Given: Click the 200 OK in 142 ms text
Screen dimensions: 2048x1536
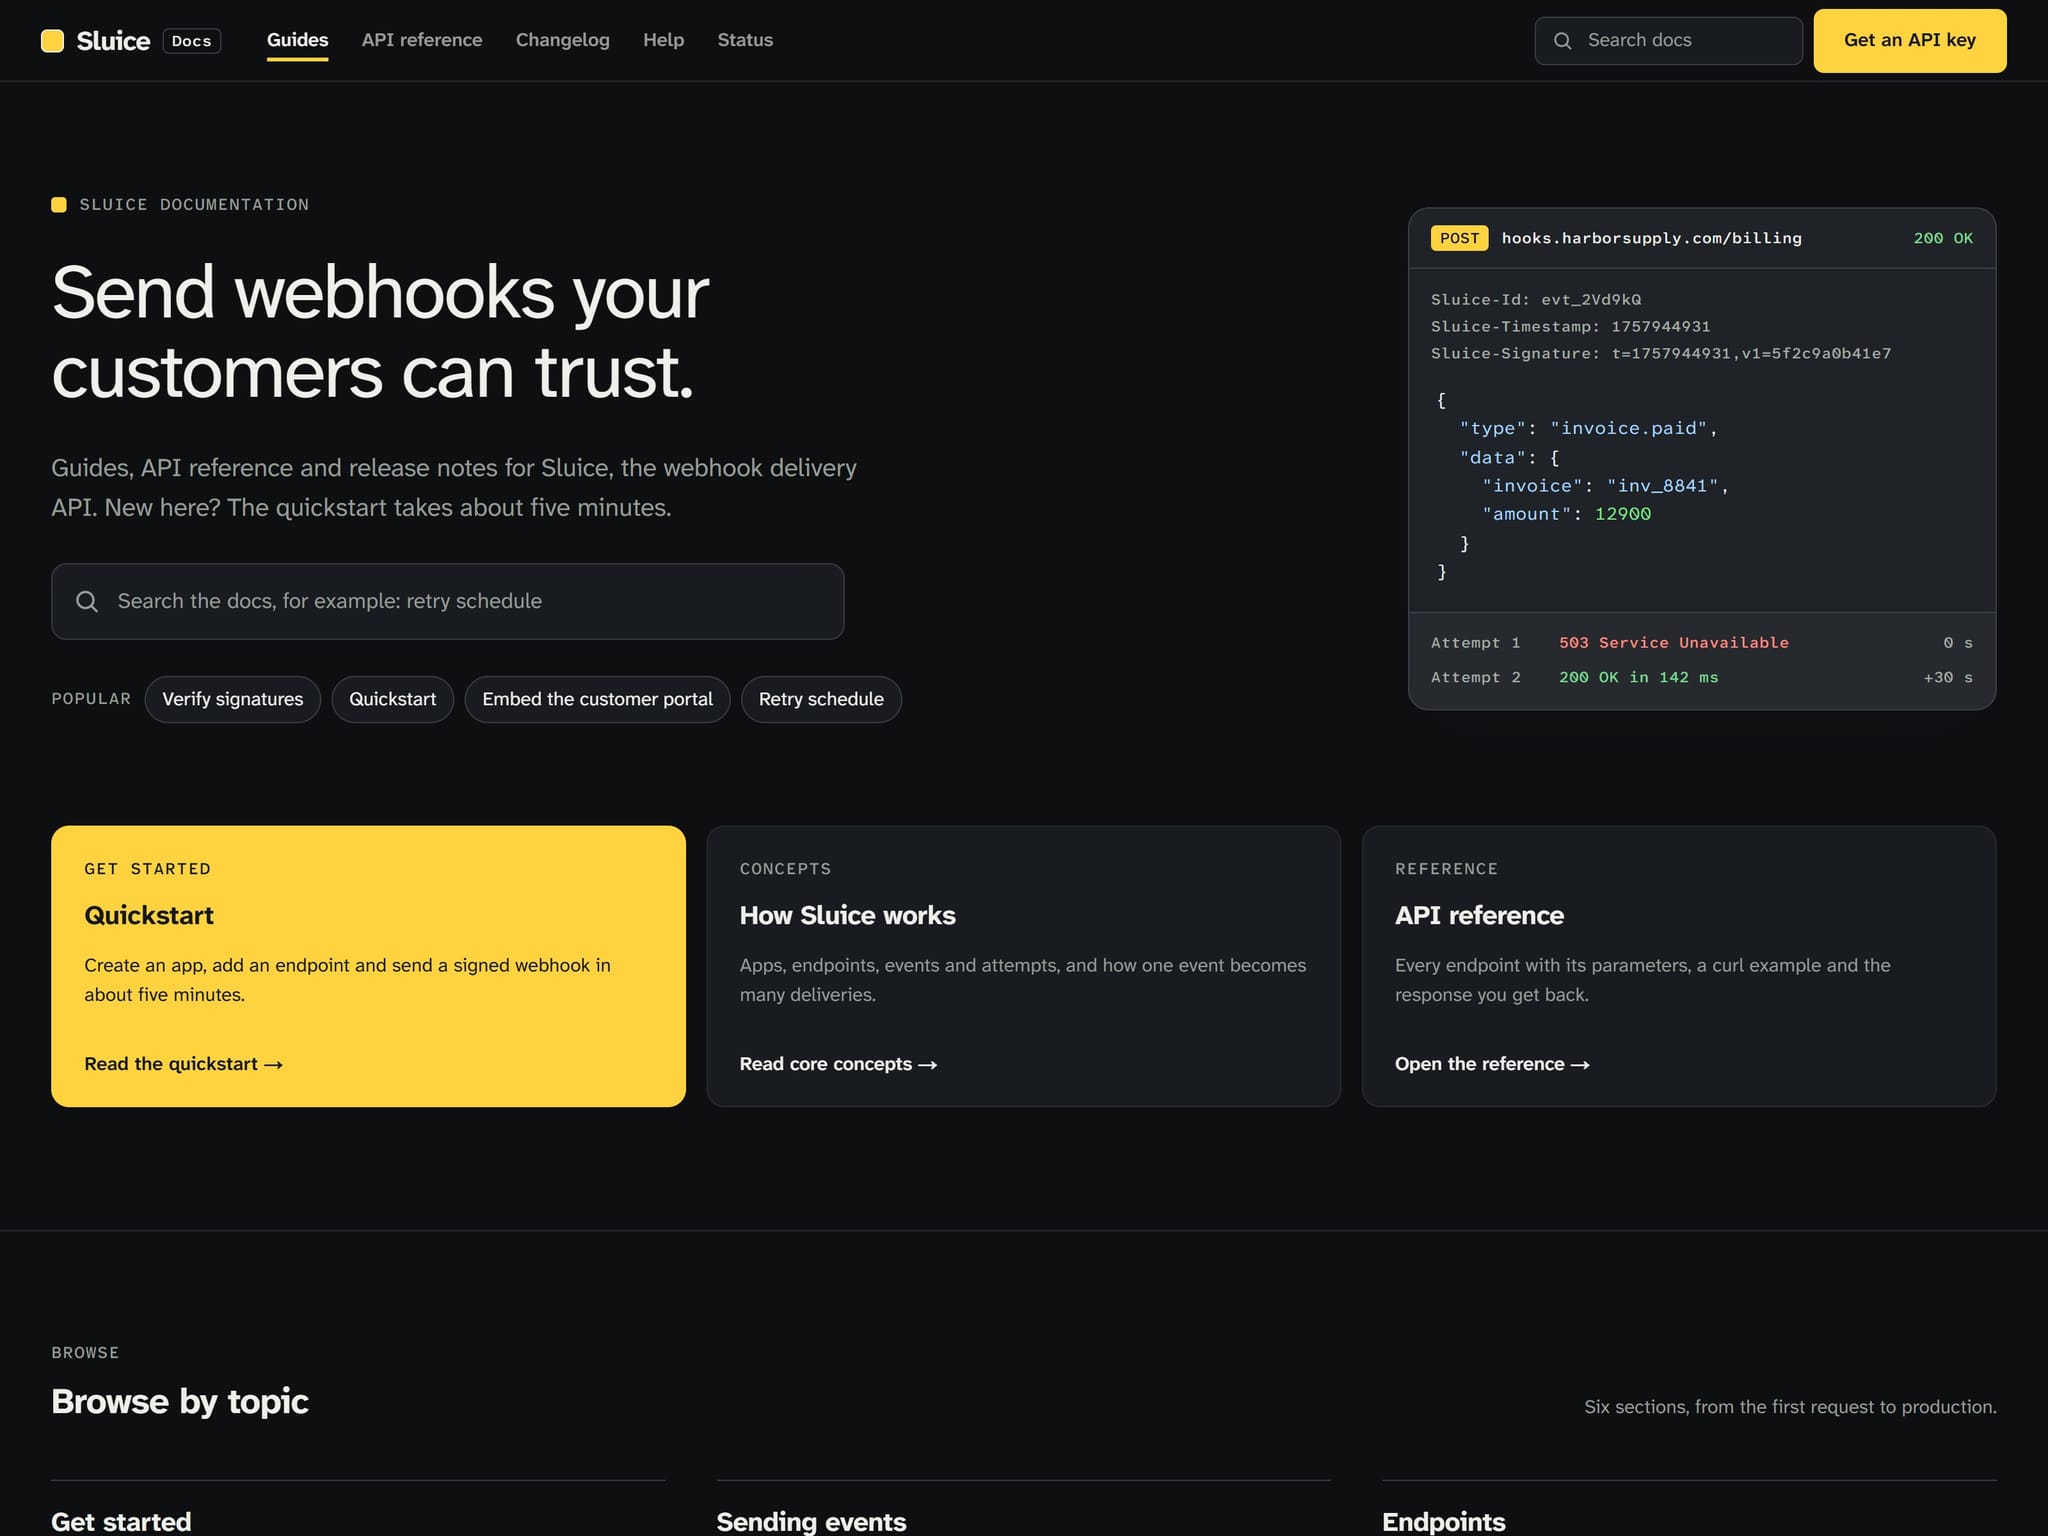Looking at the screenshot, I should point(1638,677).
